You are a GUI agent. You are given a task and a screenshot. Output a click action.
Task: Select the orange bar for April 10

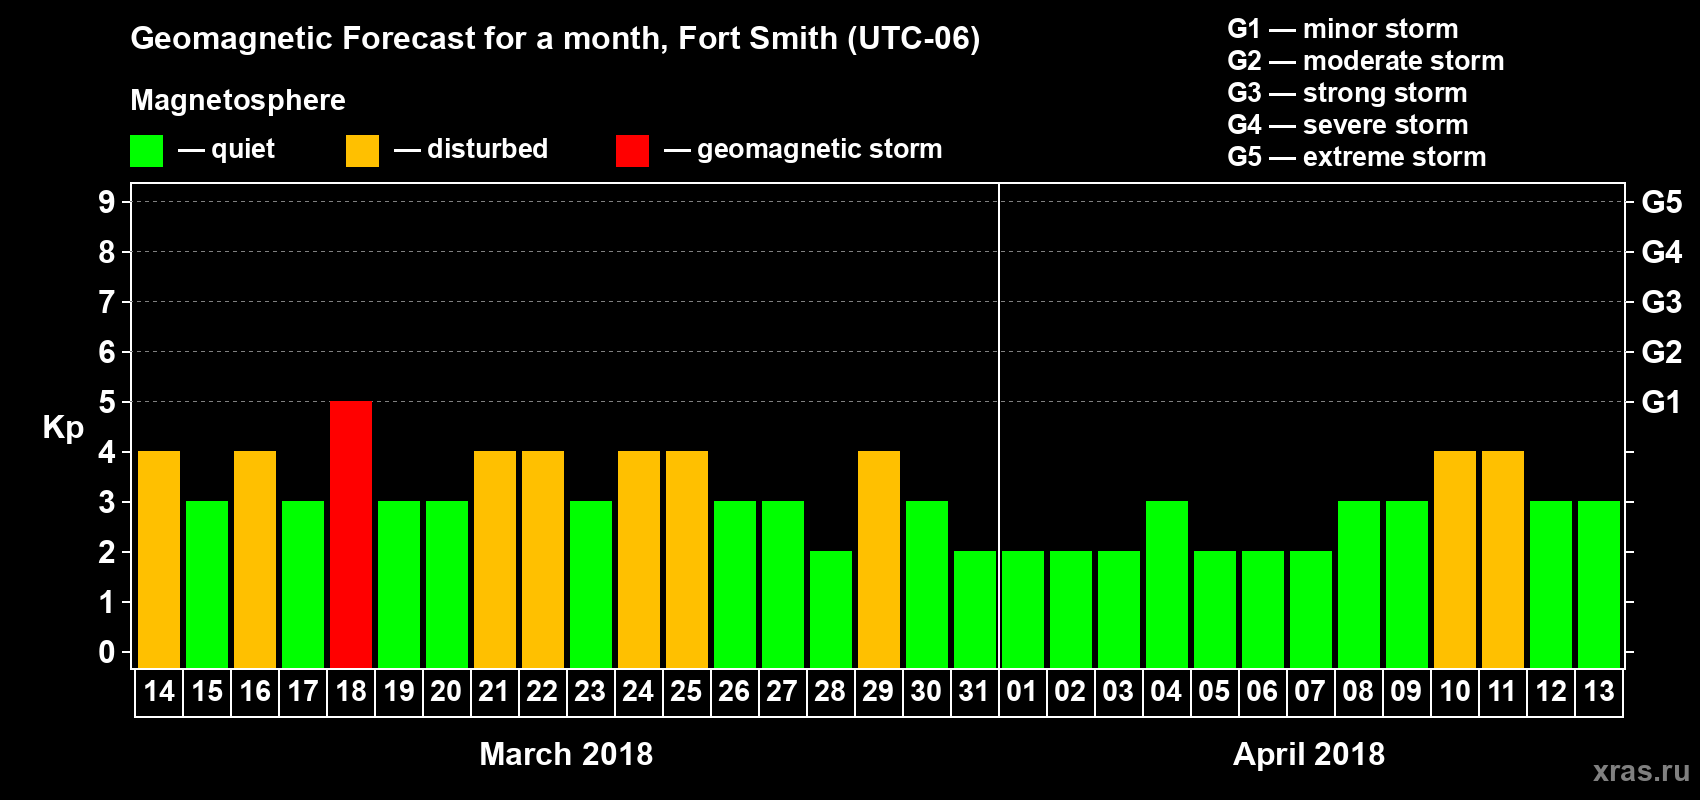(x=1455, y=559)
